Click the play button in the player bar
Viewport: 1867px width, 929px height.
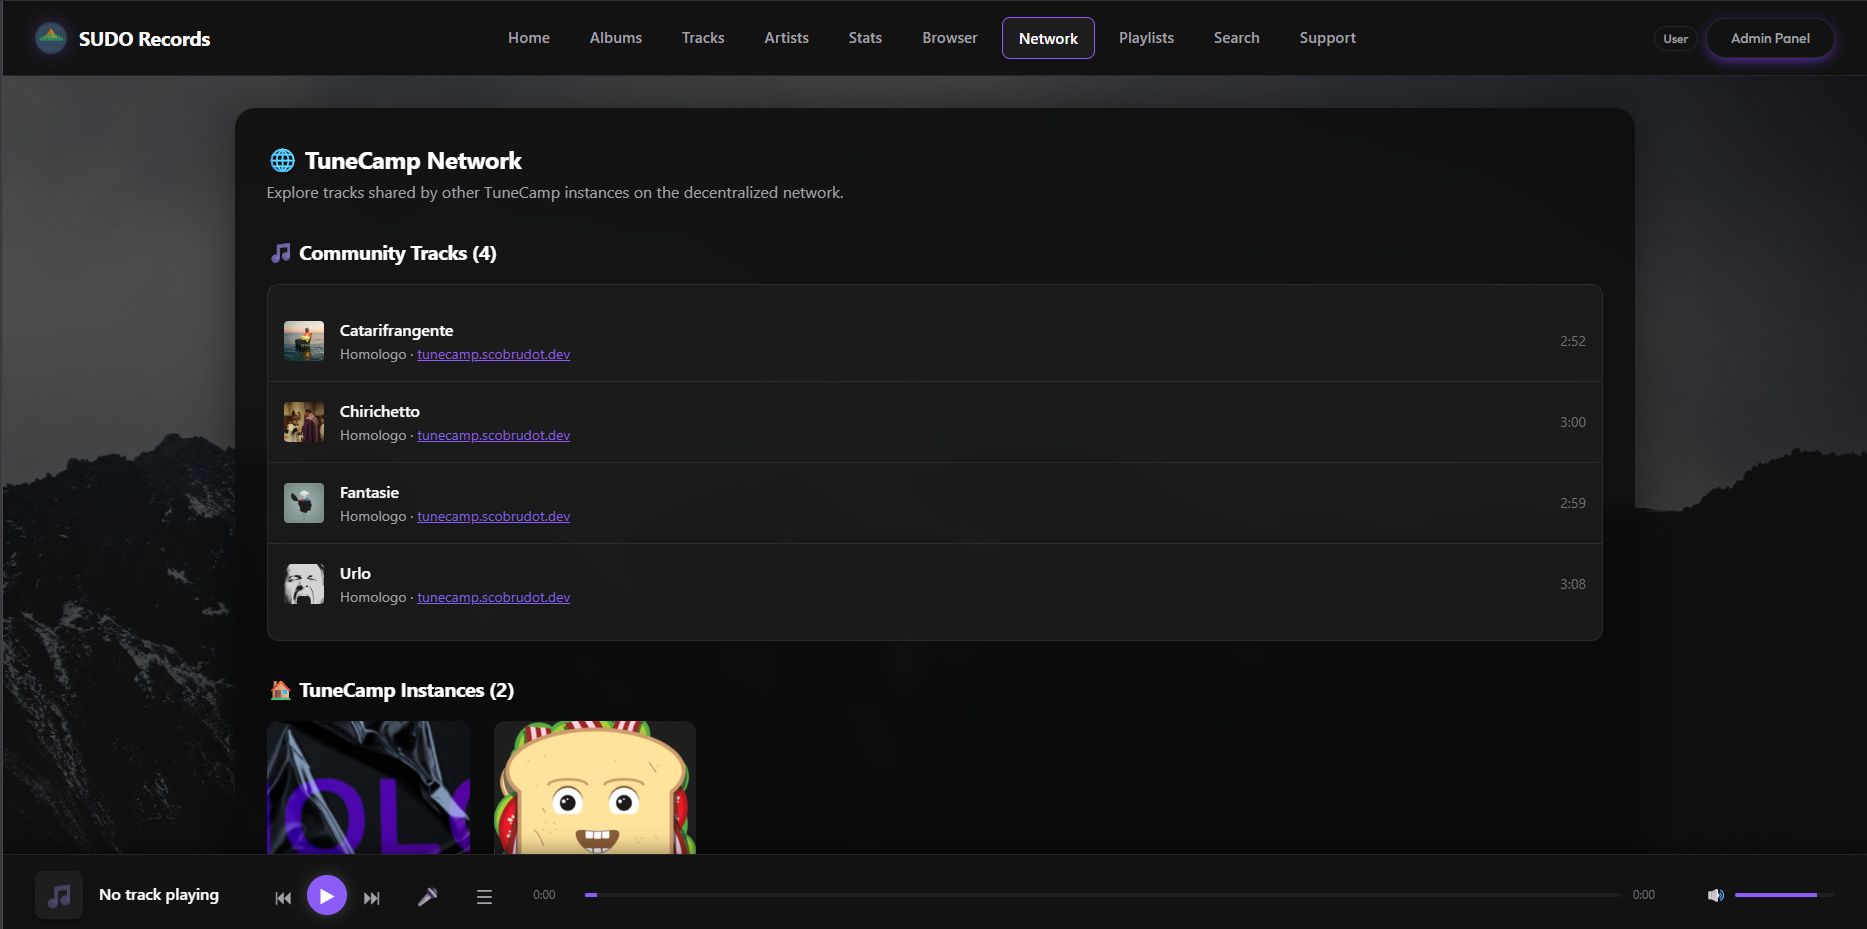(x=326, y=895)
